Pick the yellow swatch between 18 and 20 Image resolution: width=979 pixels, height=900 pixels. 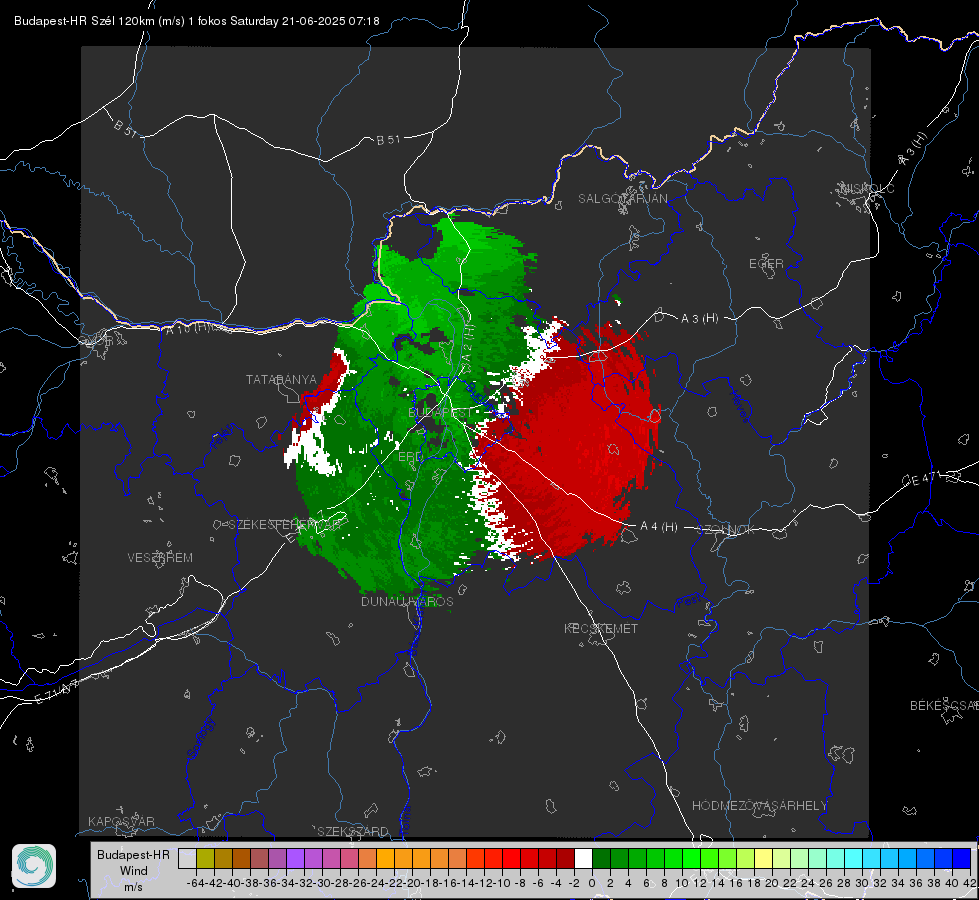(x=763, y=858)
